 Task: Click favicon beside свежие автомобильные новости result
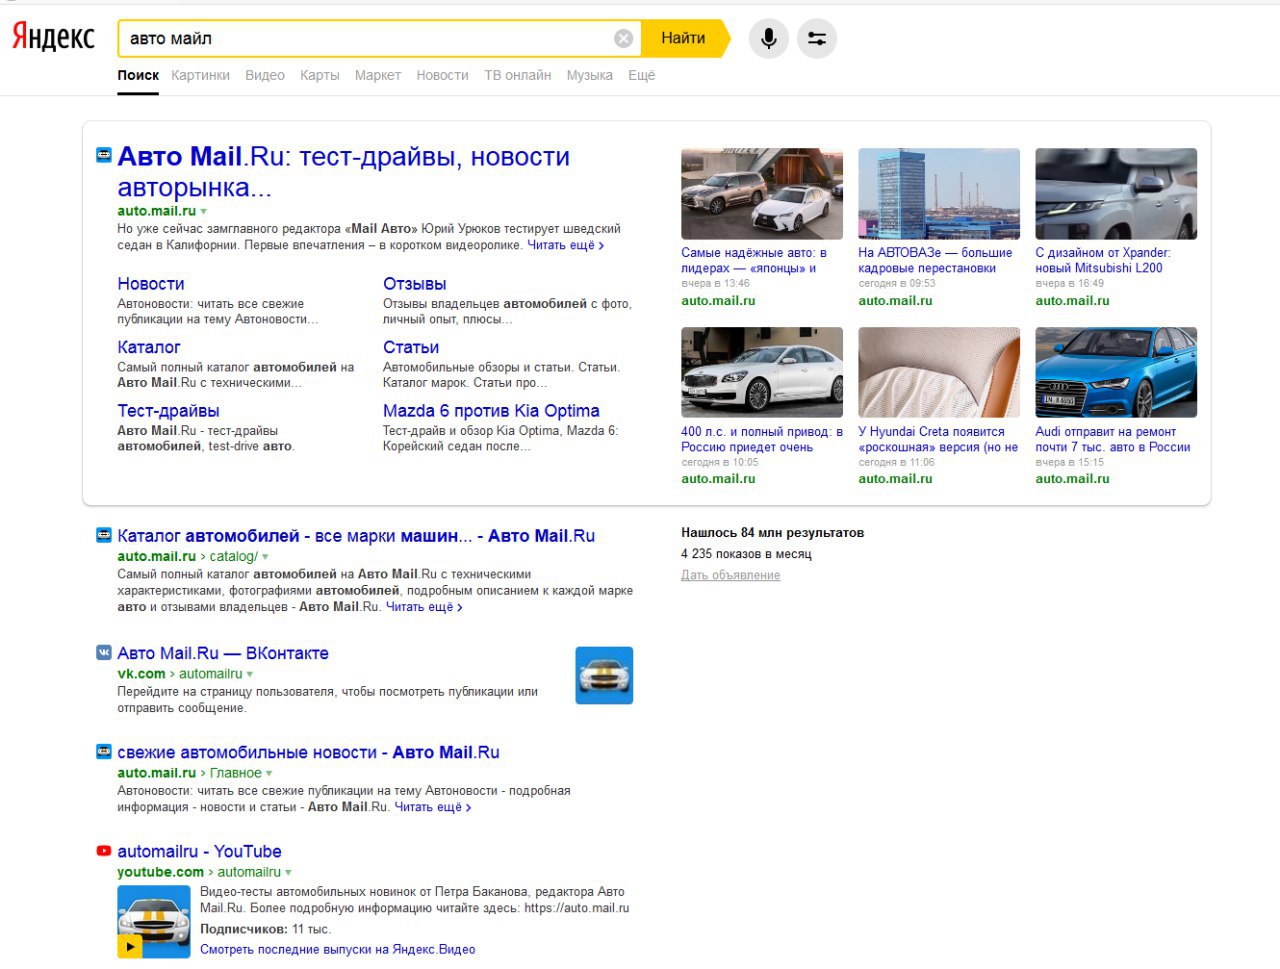(103, 751)
